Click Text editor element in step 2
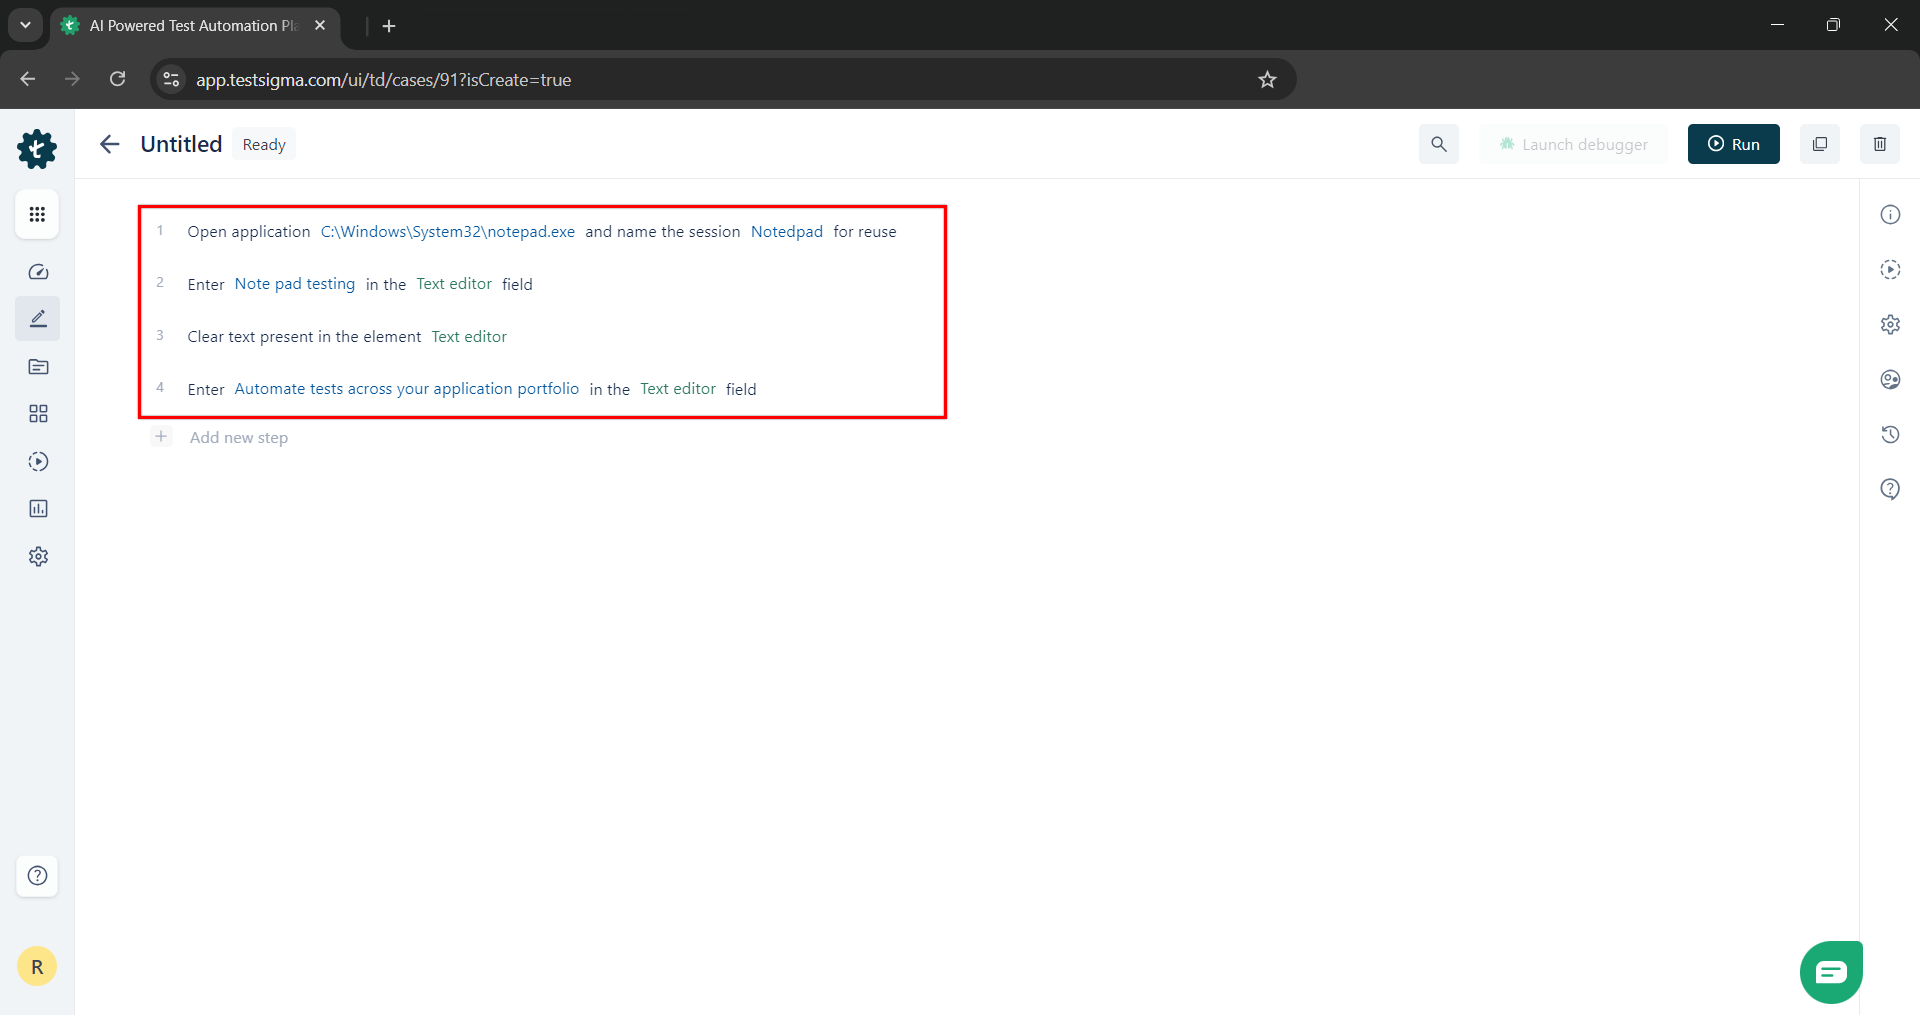 tap(454, 284)
